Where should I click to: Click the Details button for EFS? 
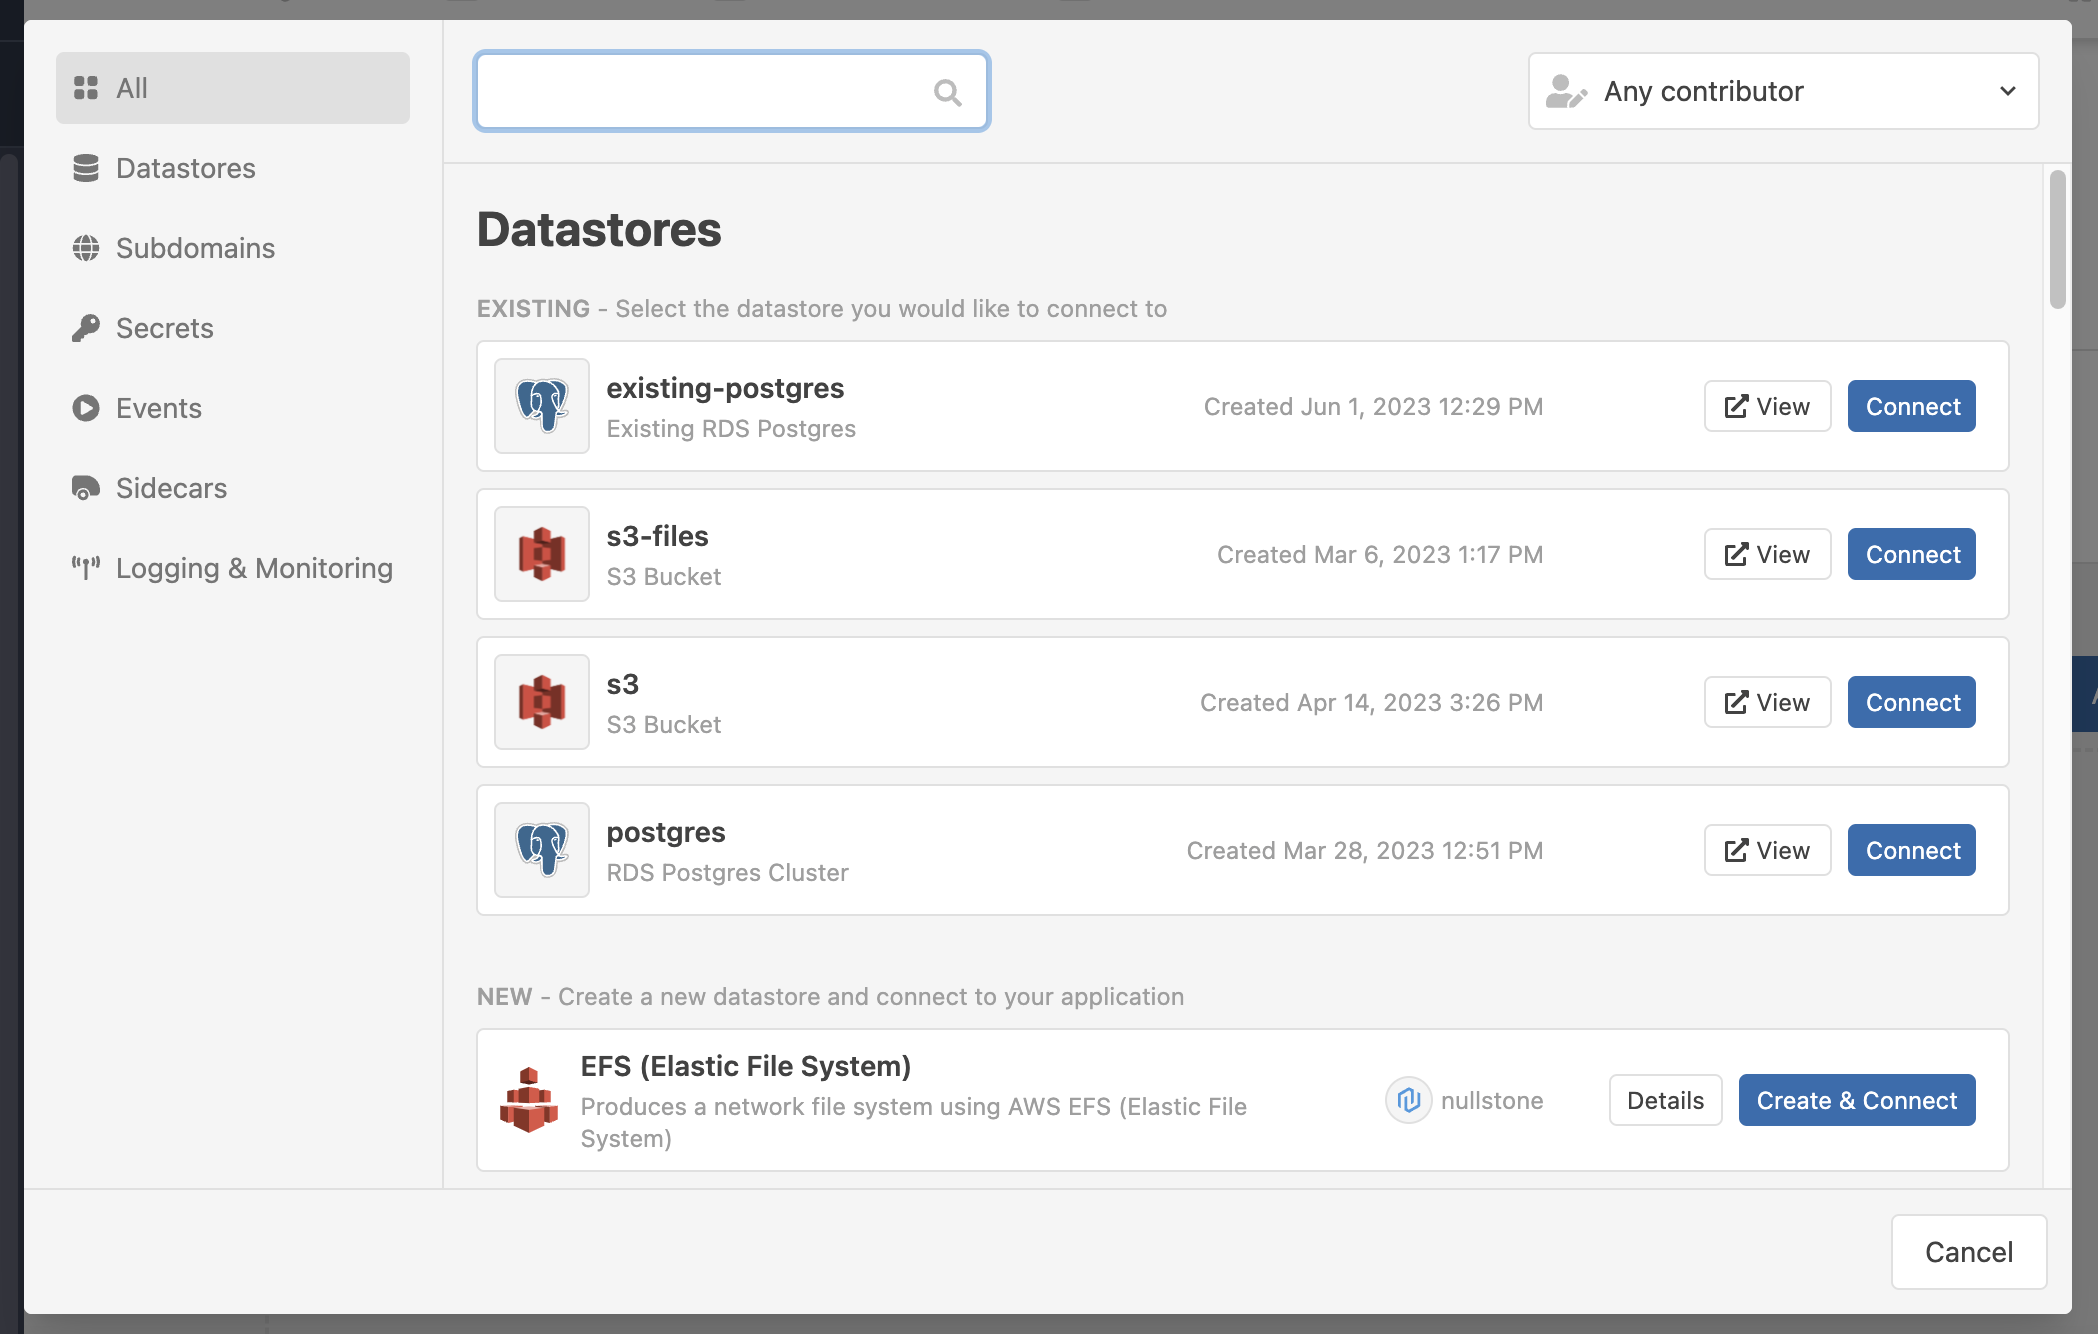tap(1664, 1100)
